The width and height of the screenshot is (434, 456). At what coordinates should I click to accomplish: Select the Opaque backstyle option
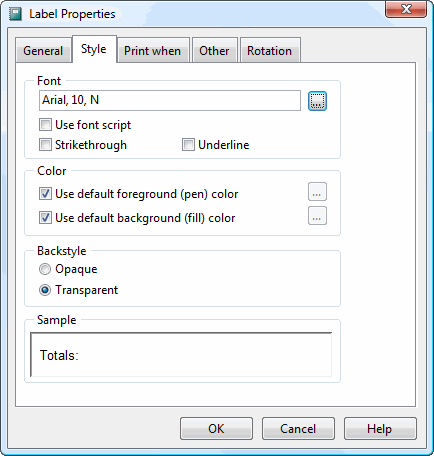(45, 269)
